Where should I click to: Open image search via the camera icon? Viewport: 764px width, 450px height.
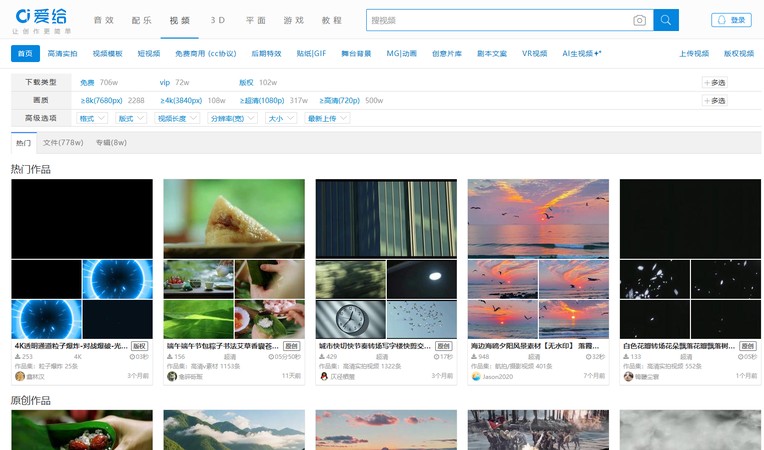pos(639,20)
